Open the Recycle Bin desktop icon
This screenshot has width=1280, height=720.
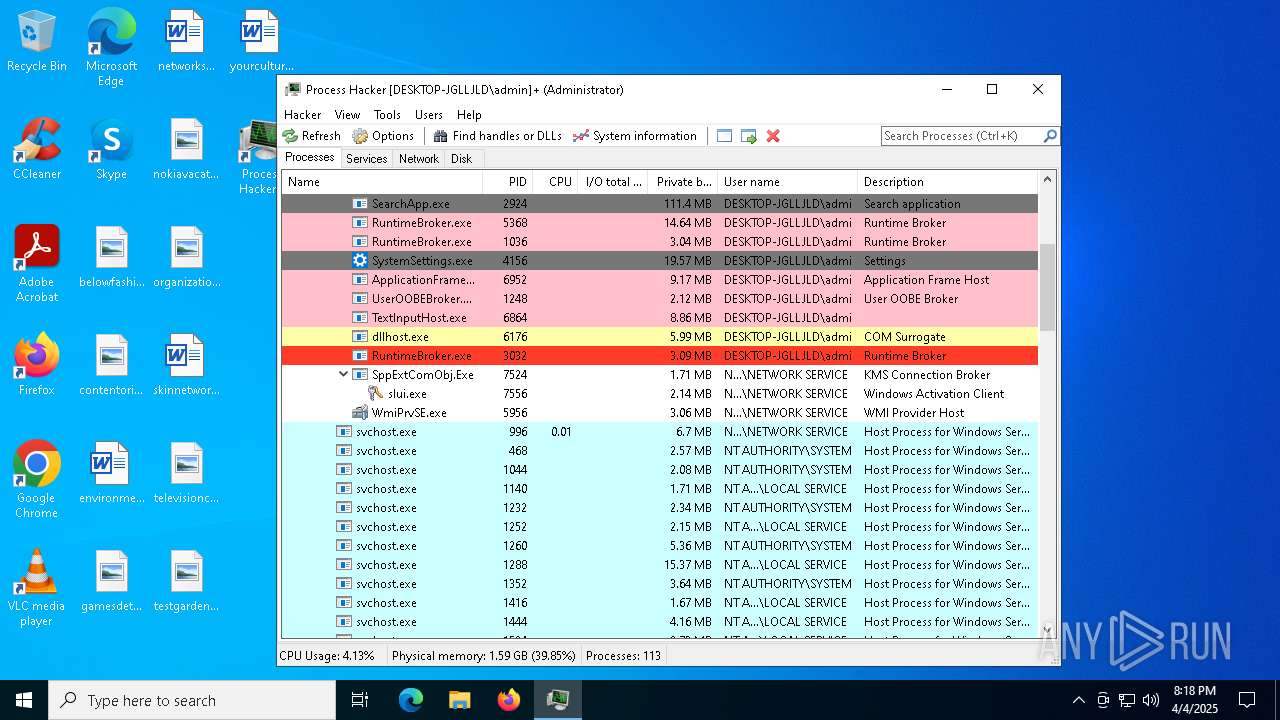(37, 42)
